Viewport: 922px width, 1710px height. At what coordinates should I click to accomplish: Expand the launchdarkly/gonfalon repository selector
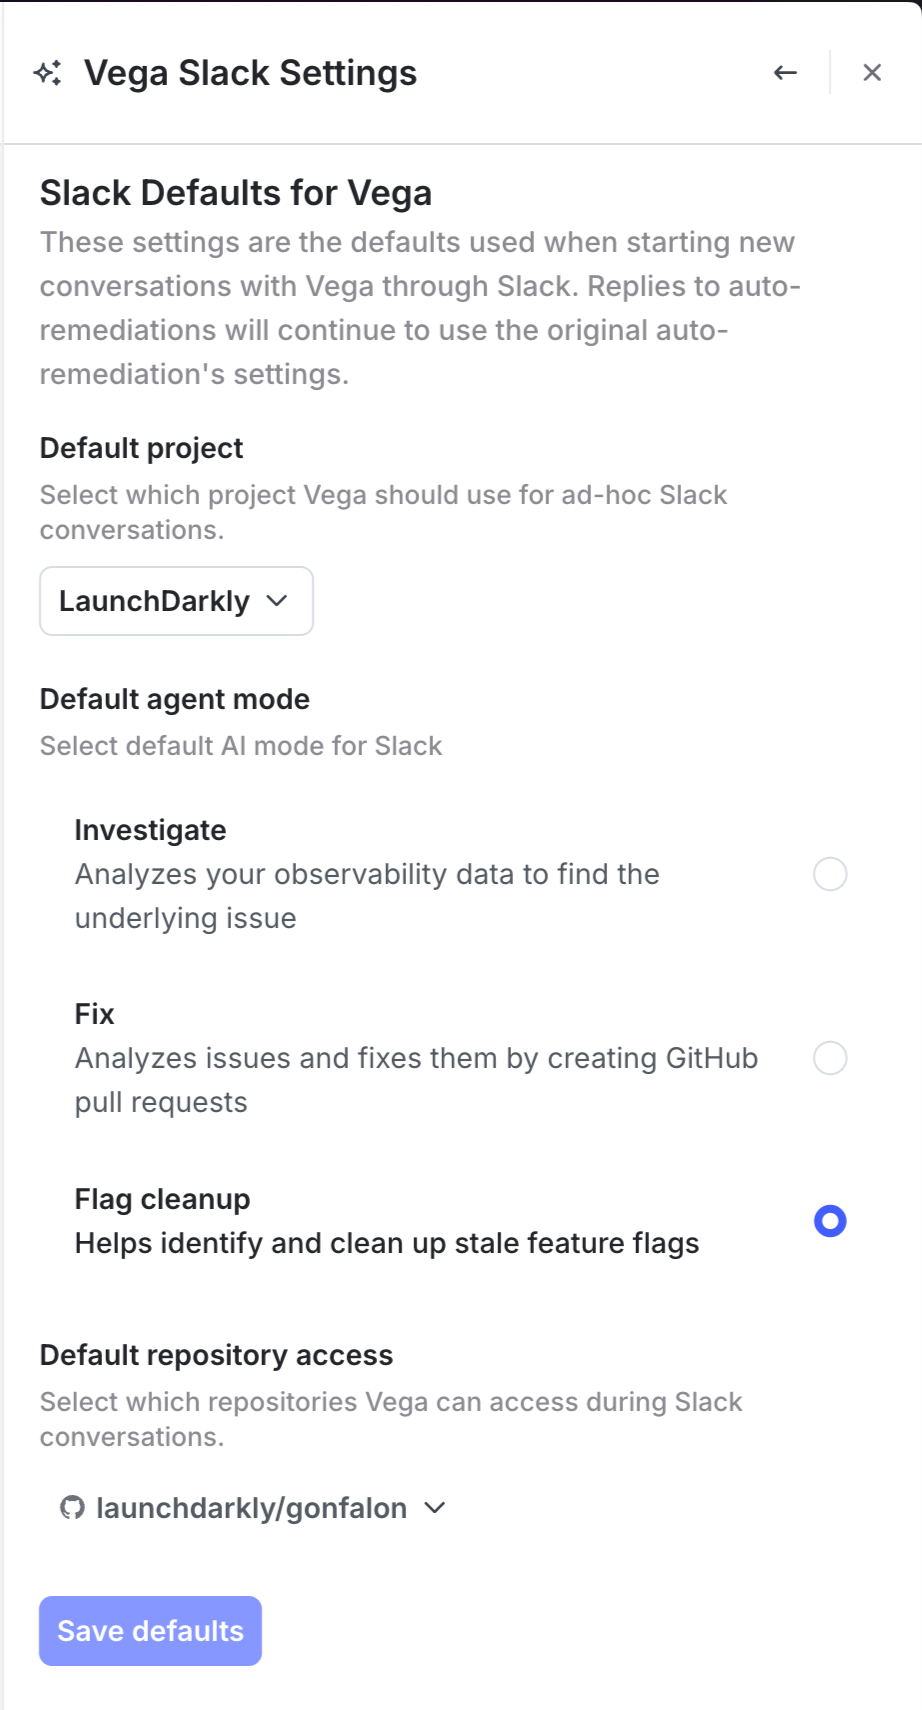[252, 1508]
